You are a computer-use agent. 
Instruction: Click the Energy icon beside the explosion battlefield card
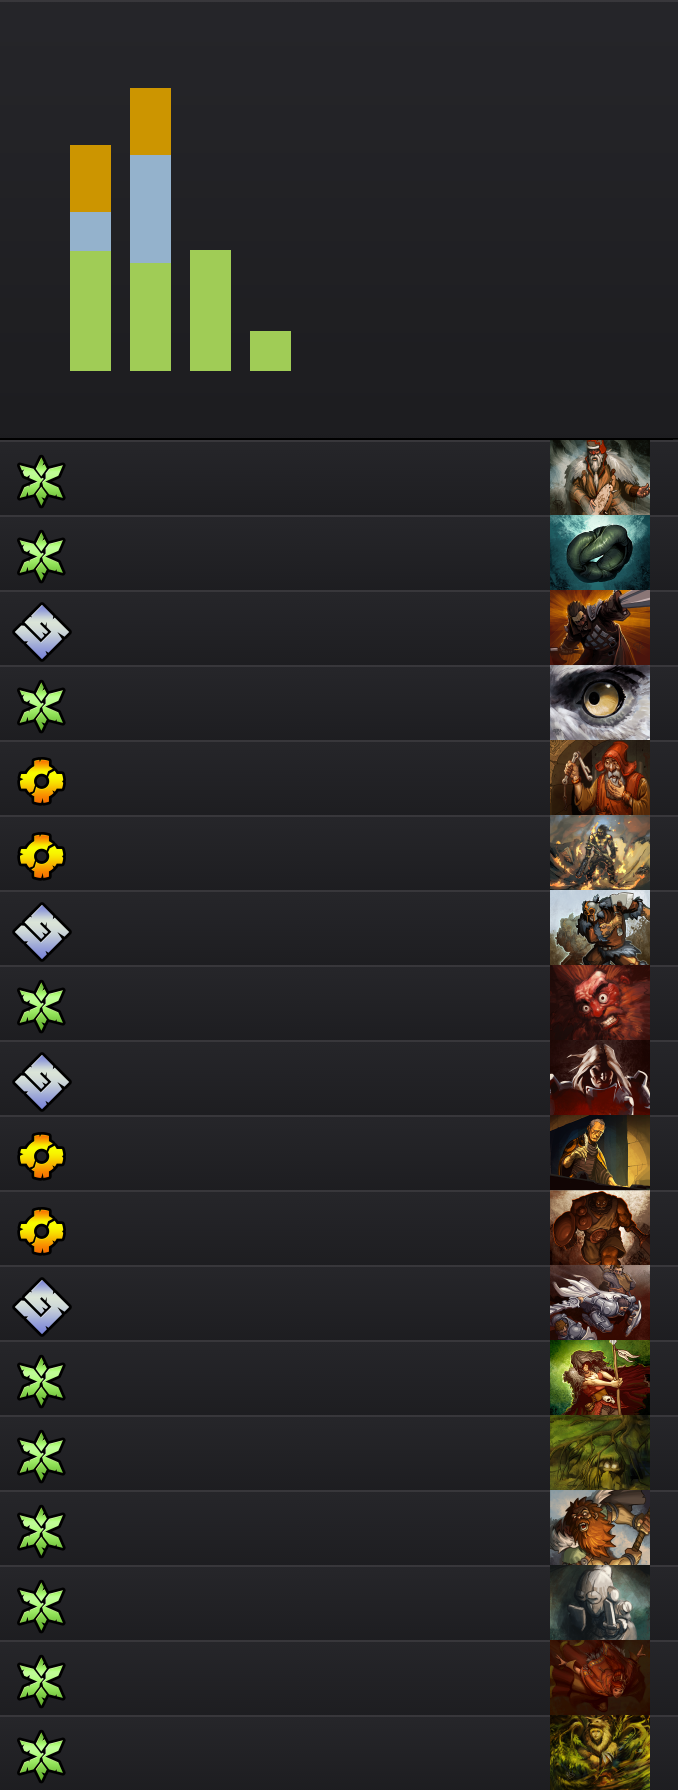click(x=41, y=856)
